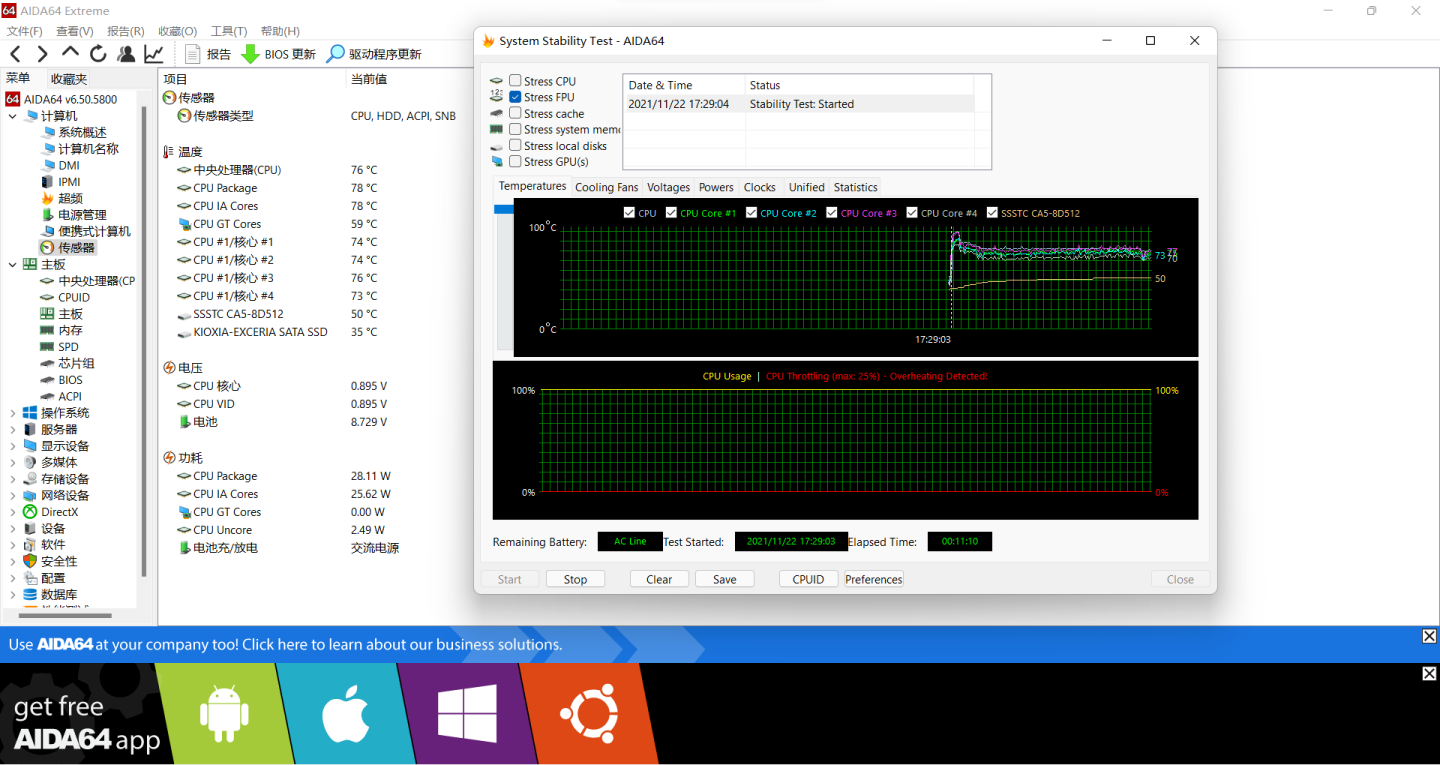
Task: Expand the 显示设备 tree node
Action: [13, 446]
